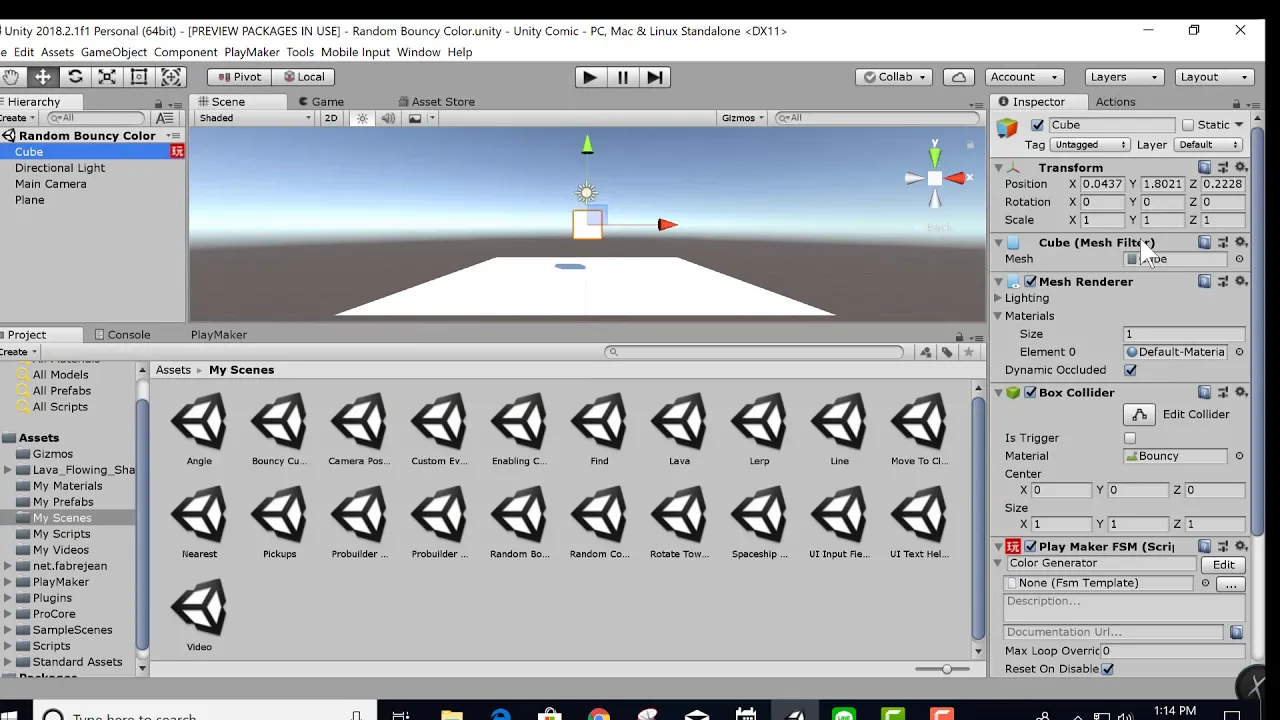Open Element 0 material picker circle
The image size is (1280, 720).
pos(1239,352)
